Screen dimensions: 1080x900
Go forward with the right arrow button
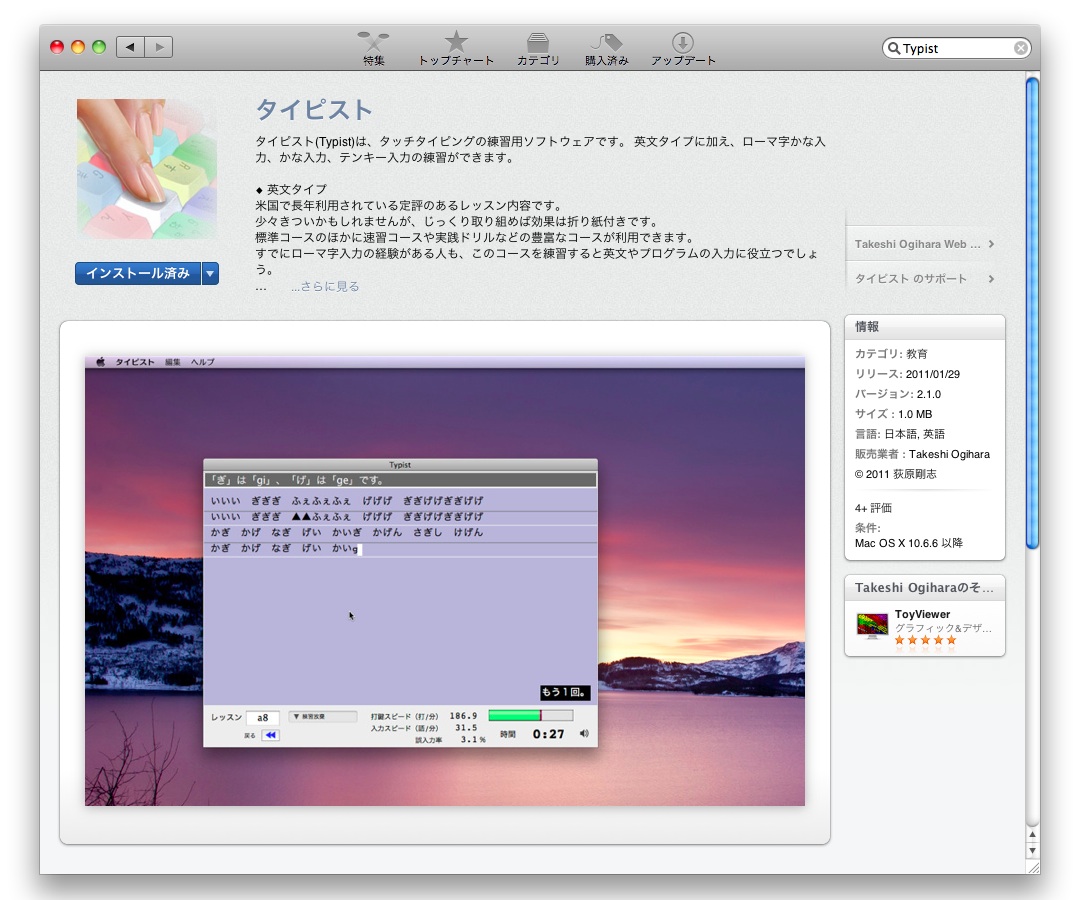pyautogui.click(x=159, y=47)
